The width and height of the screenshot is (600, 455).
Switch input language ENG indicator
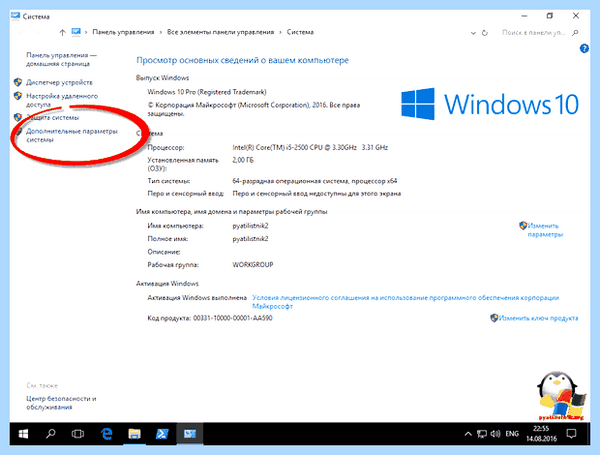point(512,434)
